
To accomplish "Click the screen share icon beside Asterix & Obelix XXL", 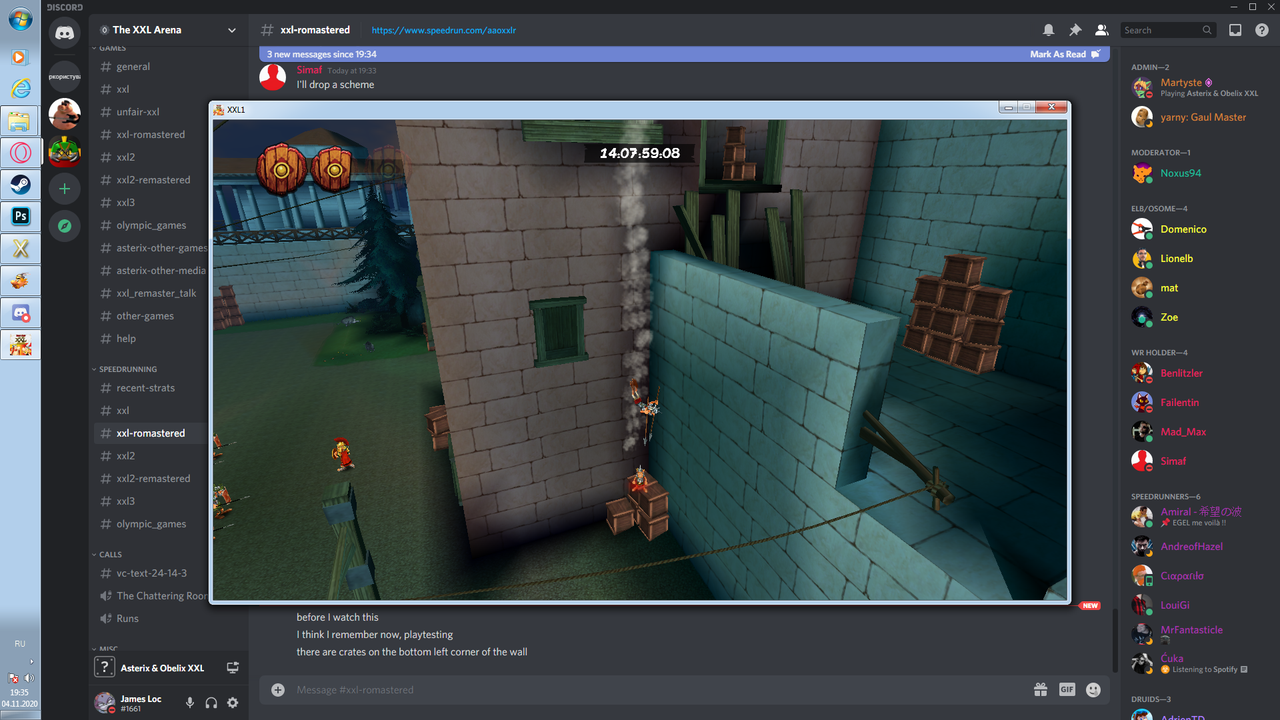I will click(233, 668).
